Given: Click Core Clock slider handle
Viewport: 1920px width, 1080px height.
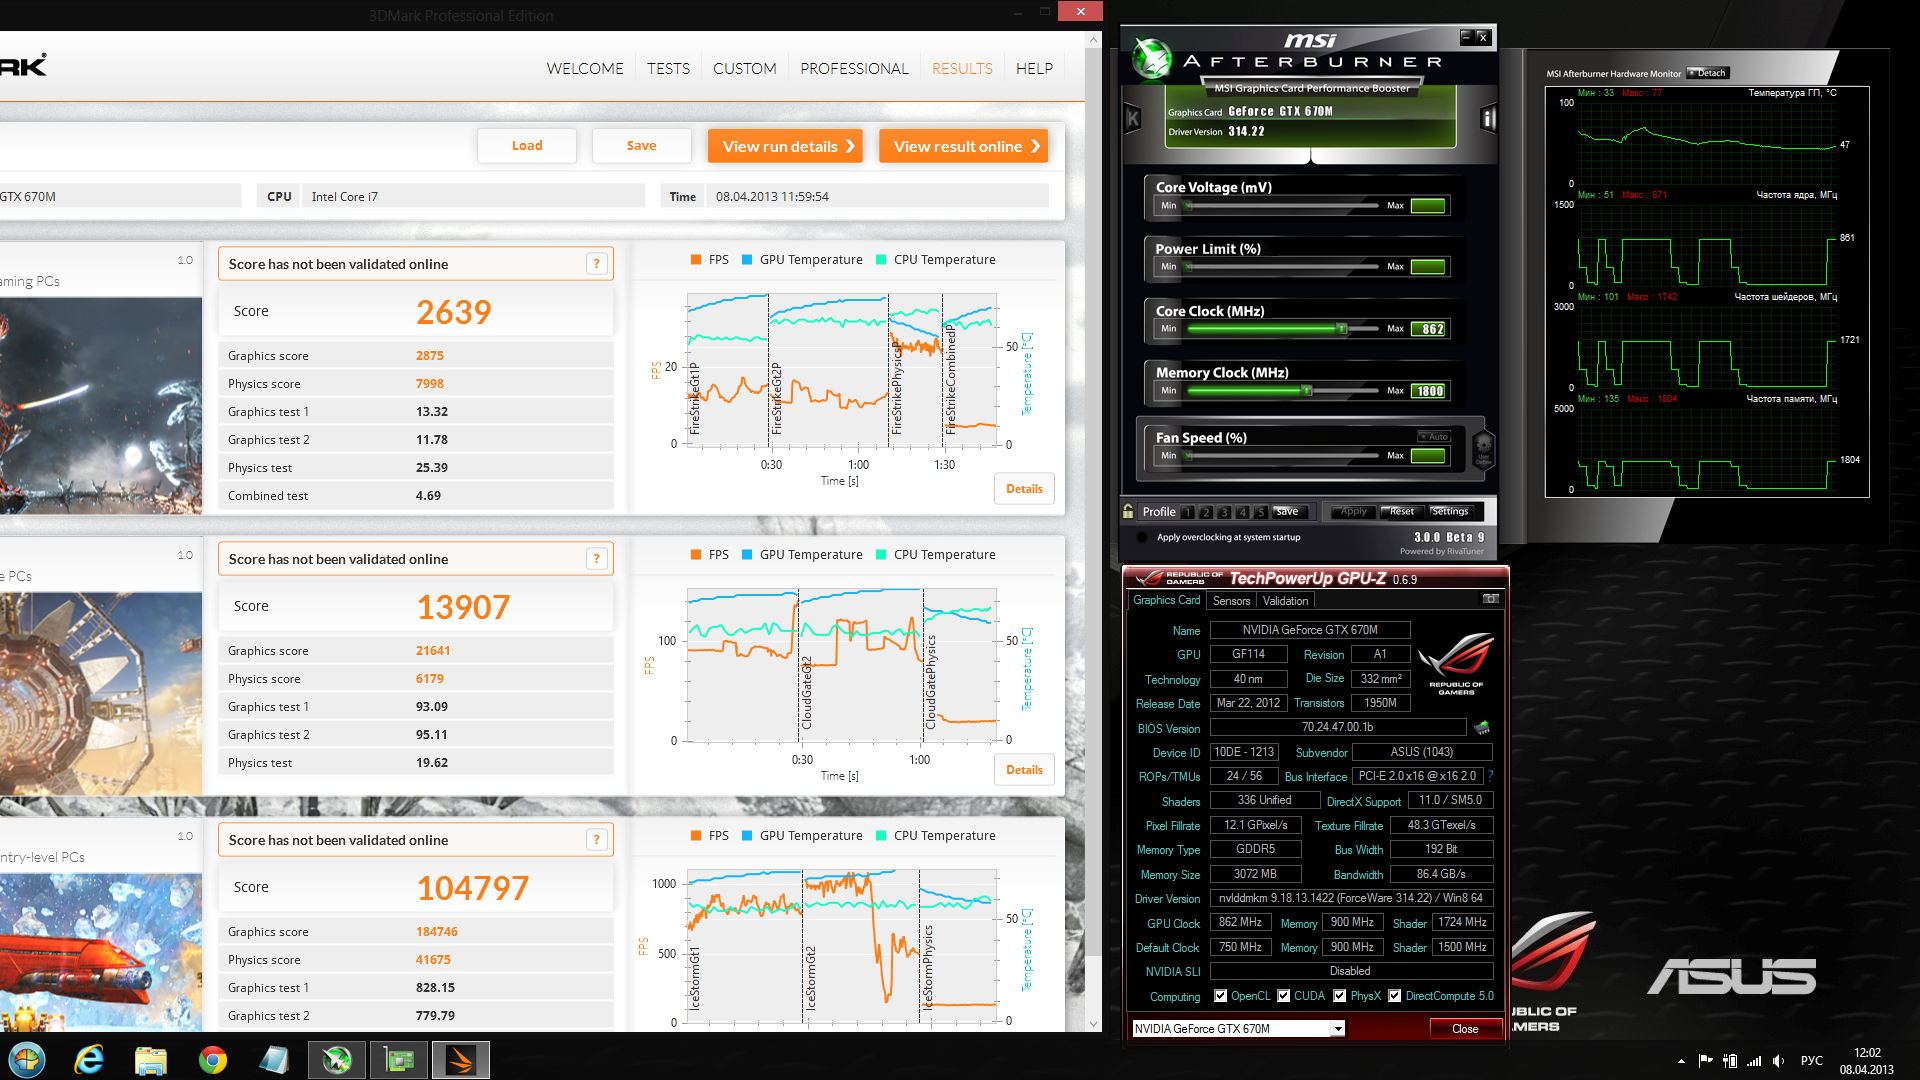Looking at the screenshot, I should point(1342,328).
